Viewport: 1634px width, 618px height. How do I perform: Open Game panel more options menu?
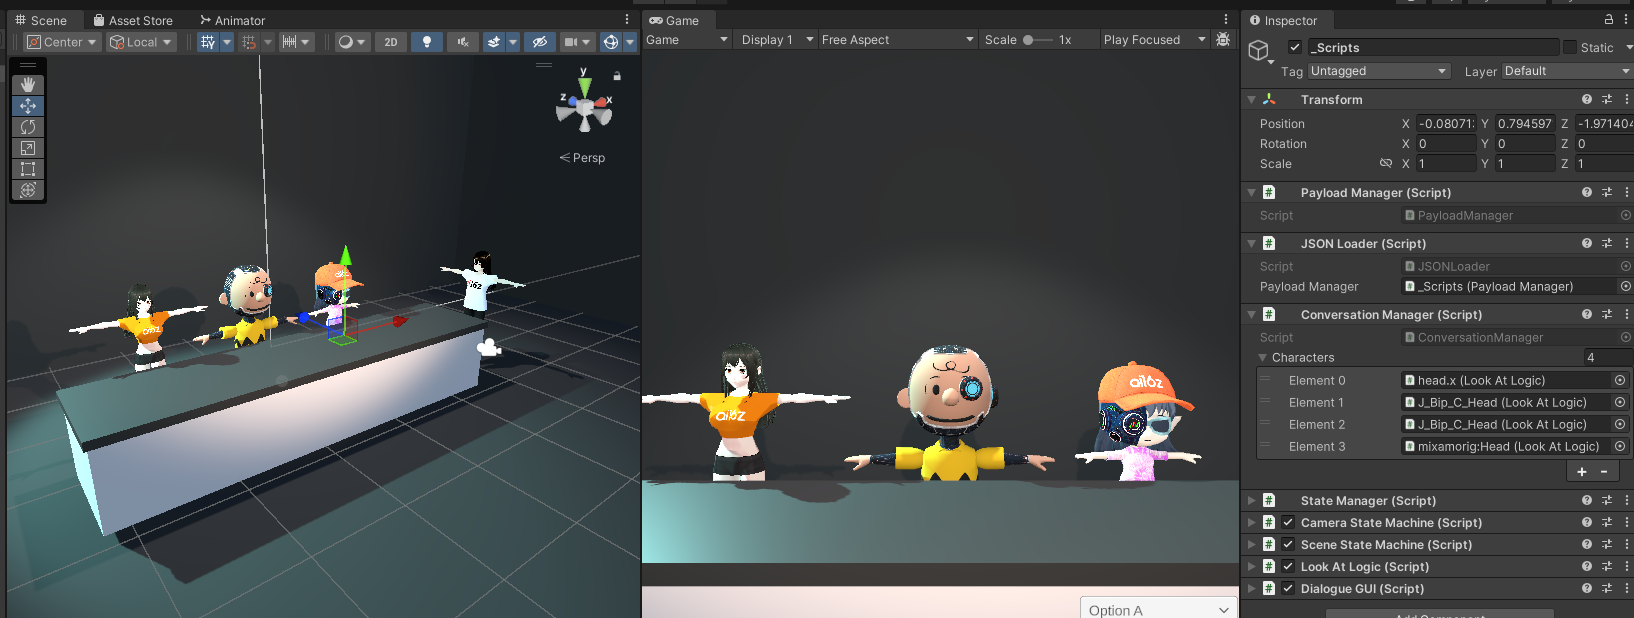tap(1226, 19)
